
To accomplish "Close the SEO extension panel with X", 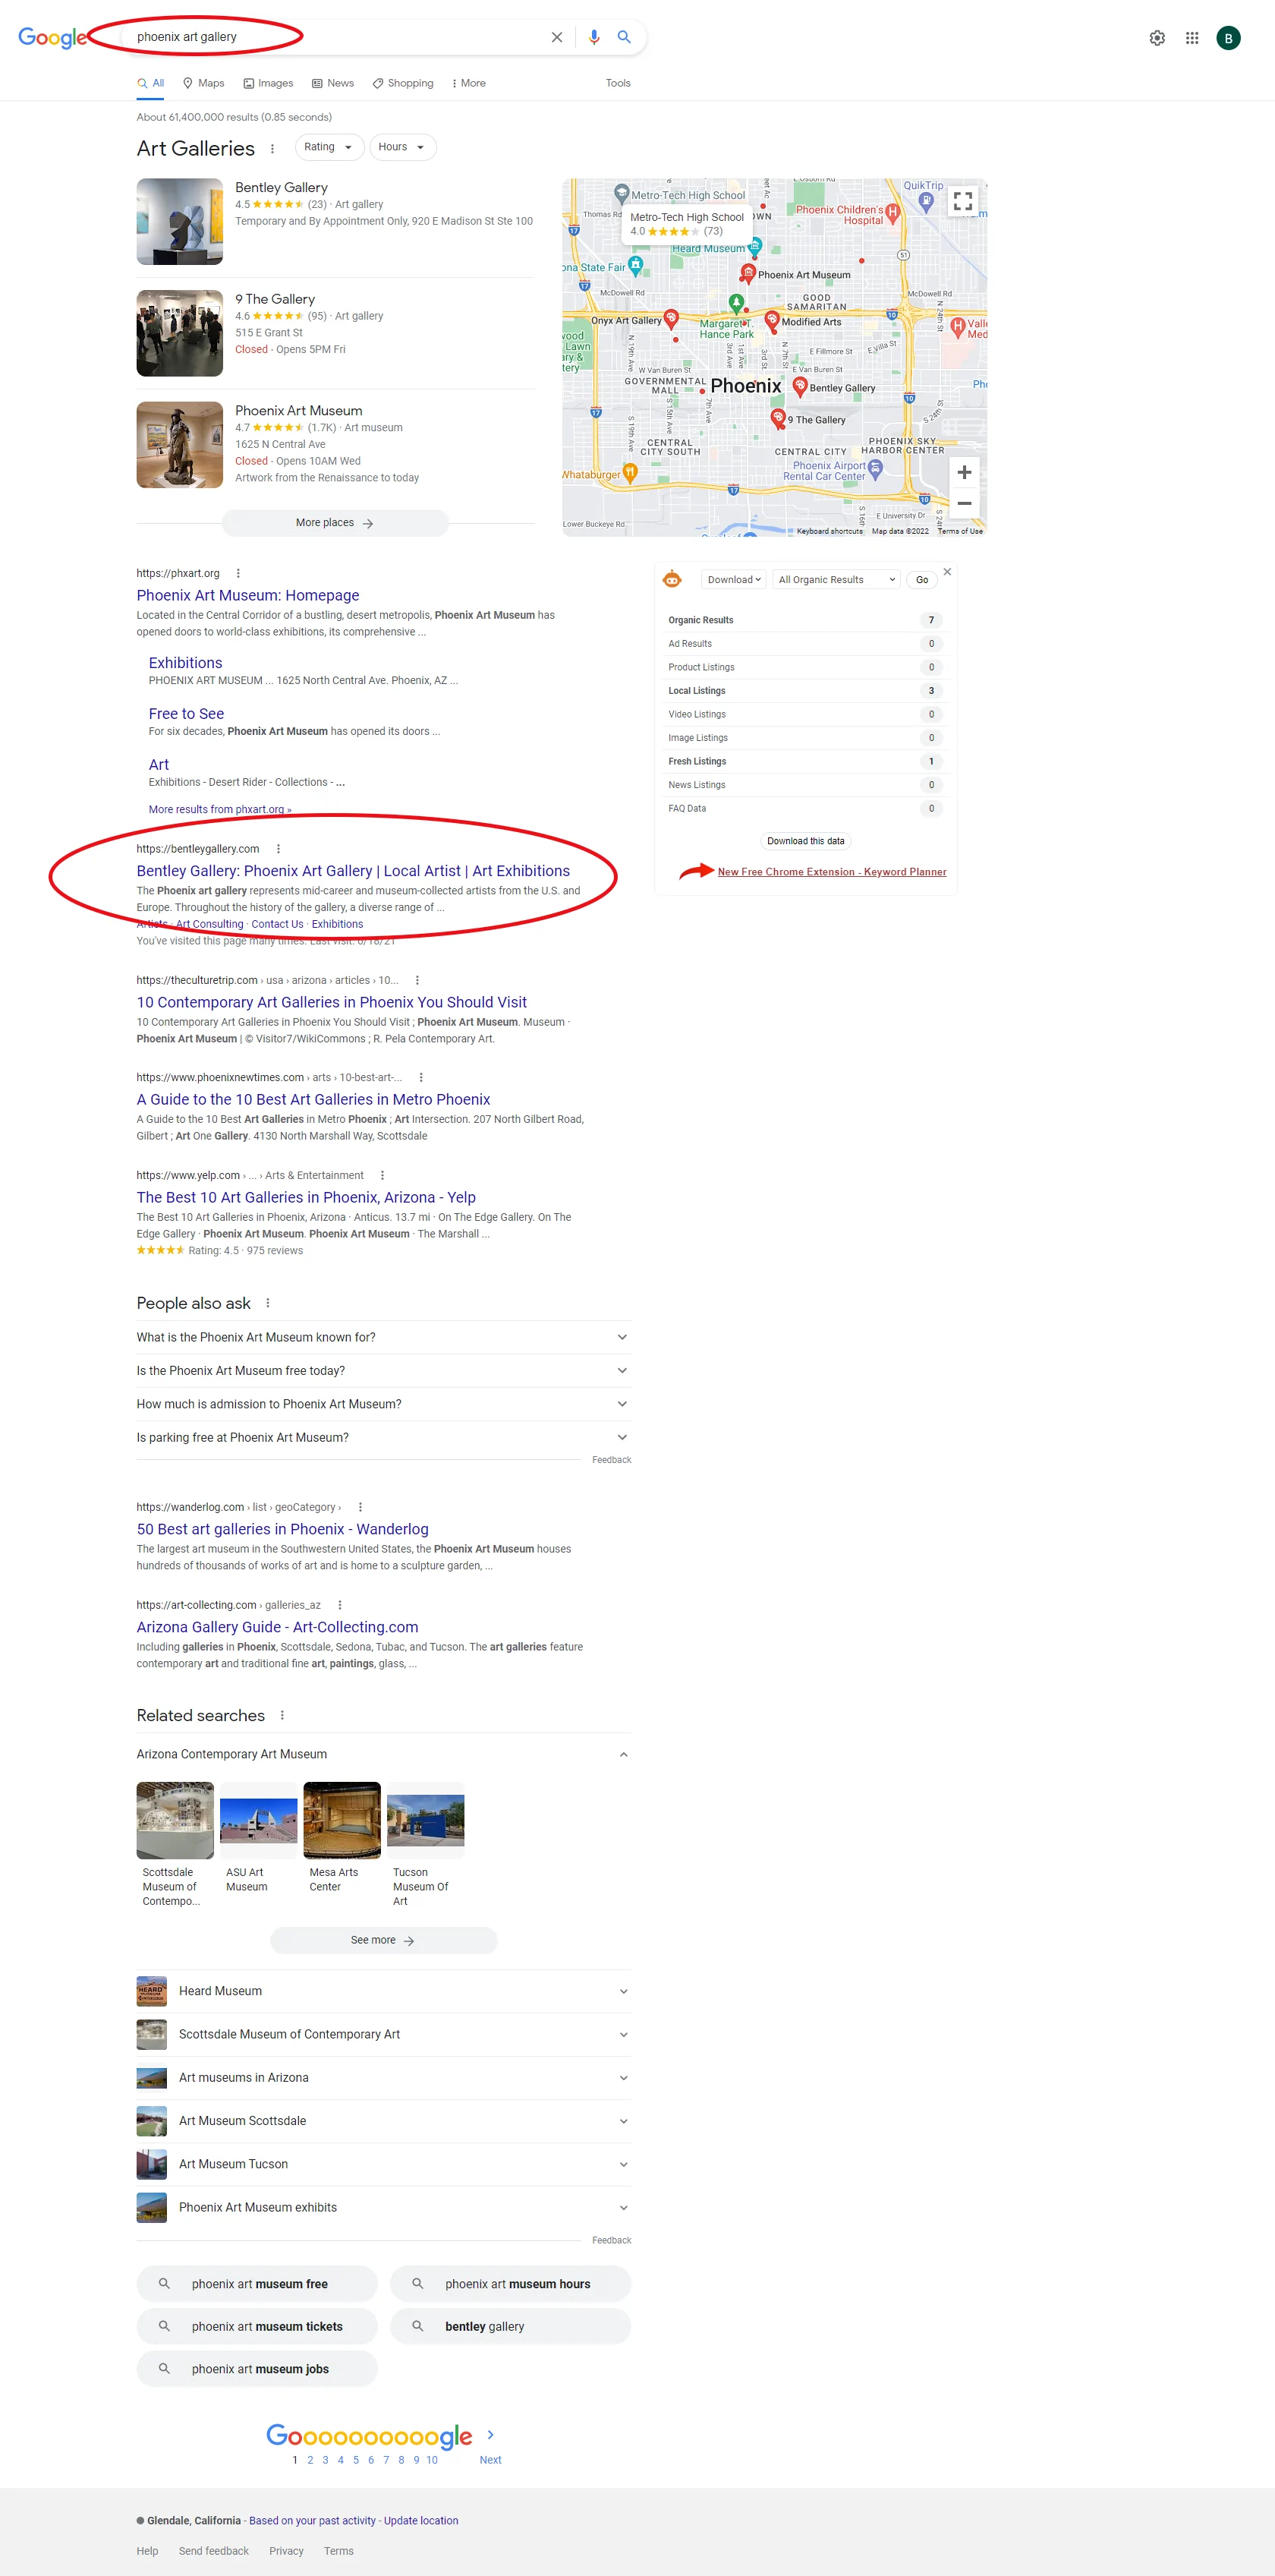I will [x=947, y=572].
